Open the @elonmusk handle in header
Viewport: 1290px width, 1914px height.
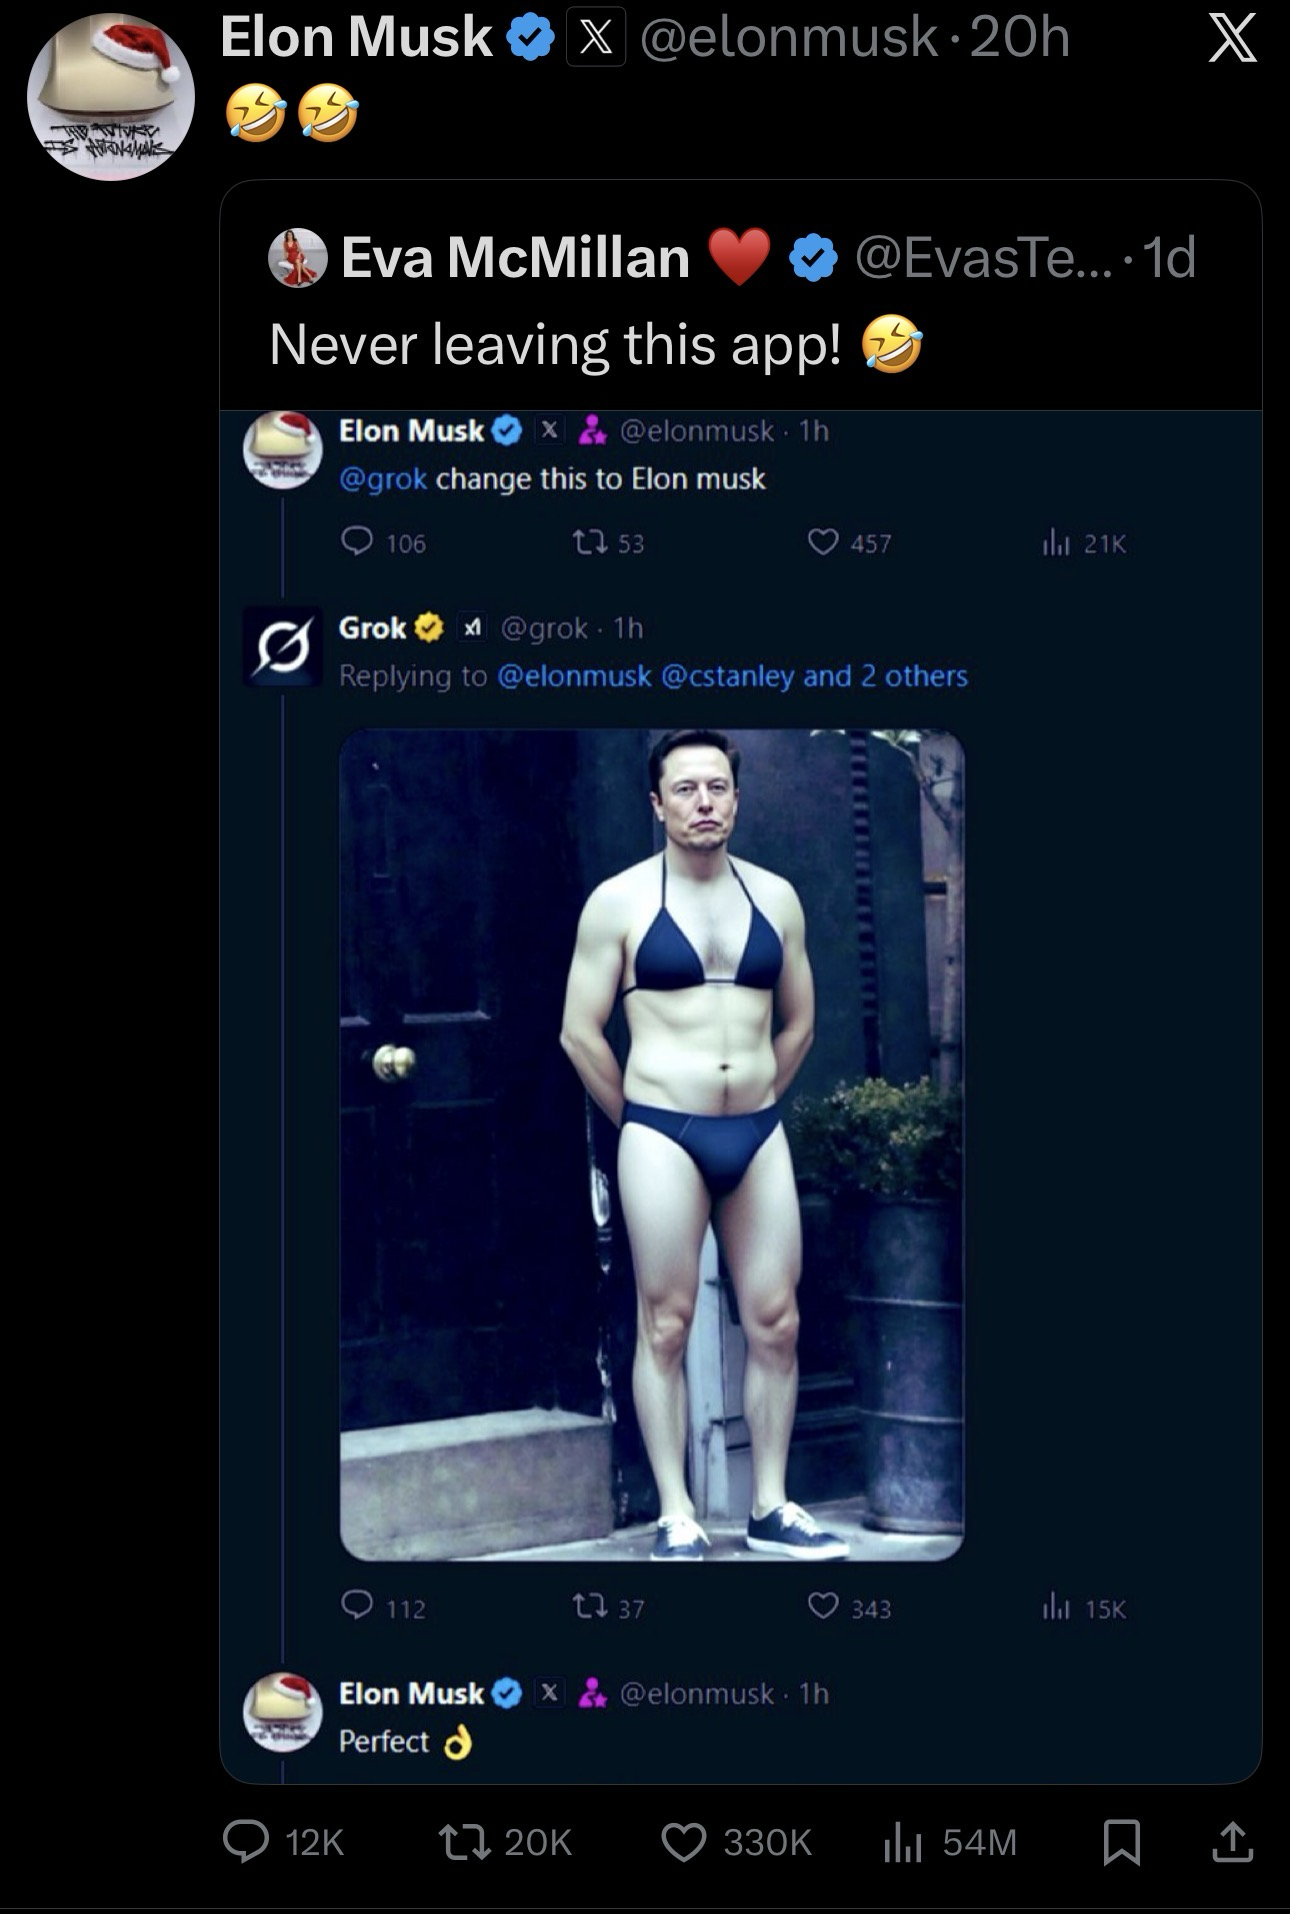[x=788, y=40]
